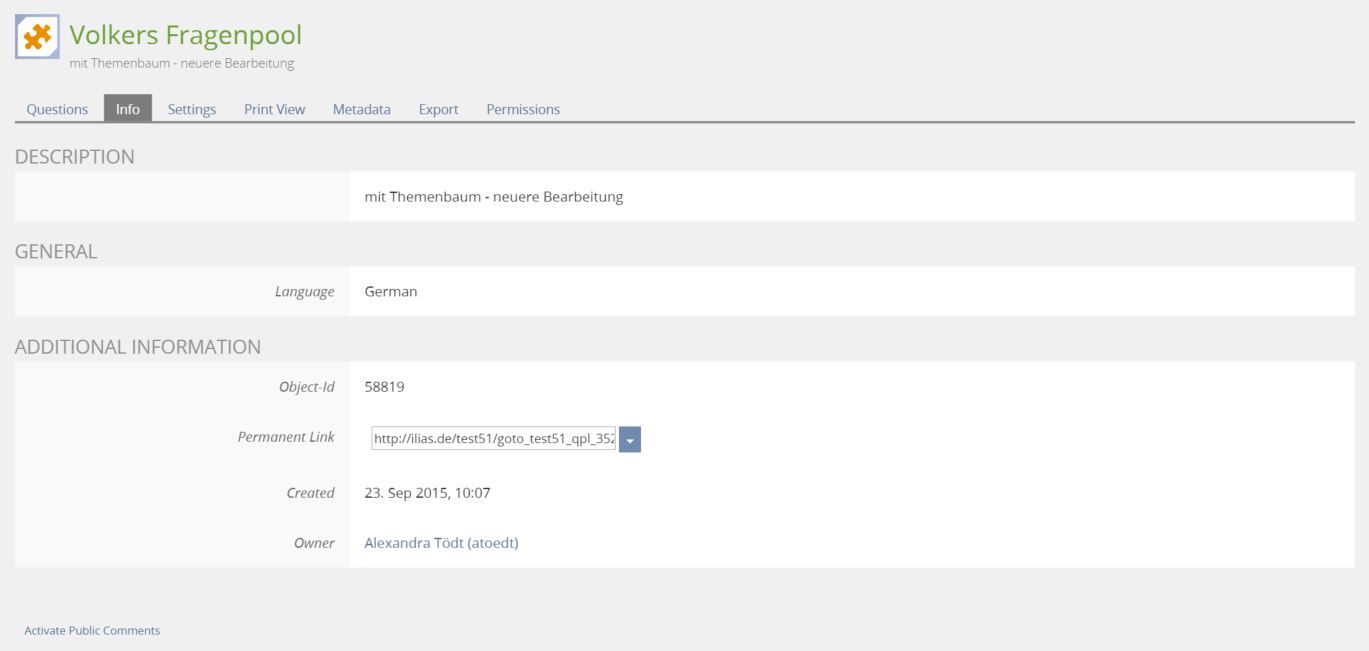This screenshot has width=1369, height=651.
Task: Click the Volkers Fragenpool page title
Action: click(x=185, y=35)
